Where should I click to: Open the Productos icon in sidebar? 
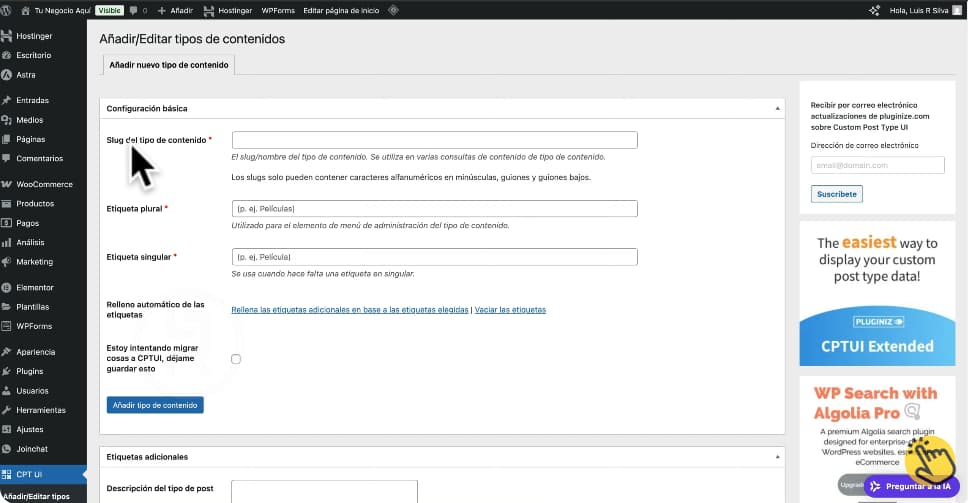[x=7, y=204]
